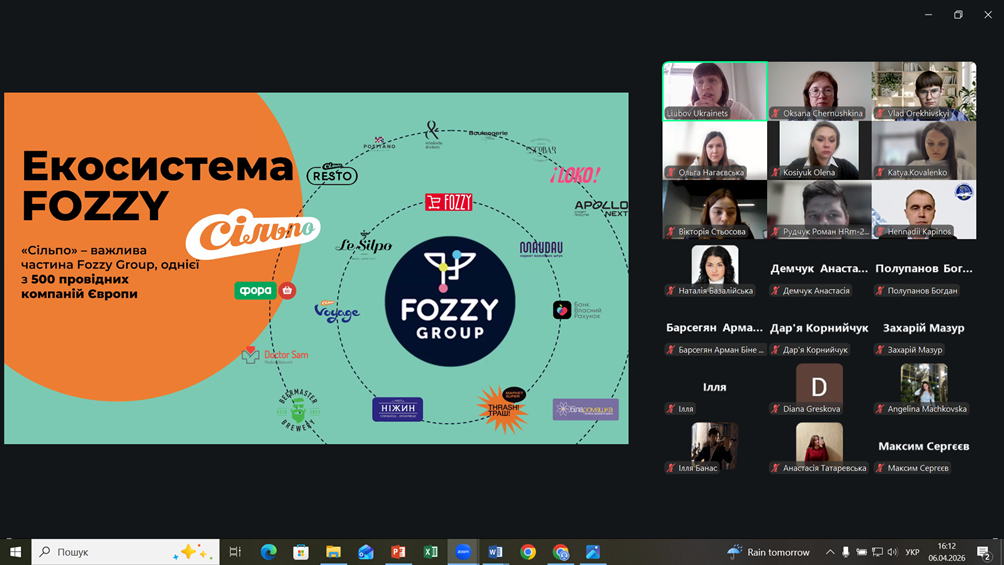Screen dimensions: 1004x565
Task: Open the Zoom app in taskbar
Action: [x=463, y=552]
